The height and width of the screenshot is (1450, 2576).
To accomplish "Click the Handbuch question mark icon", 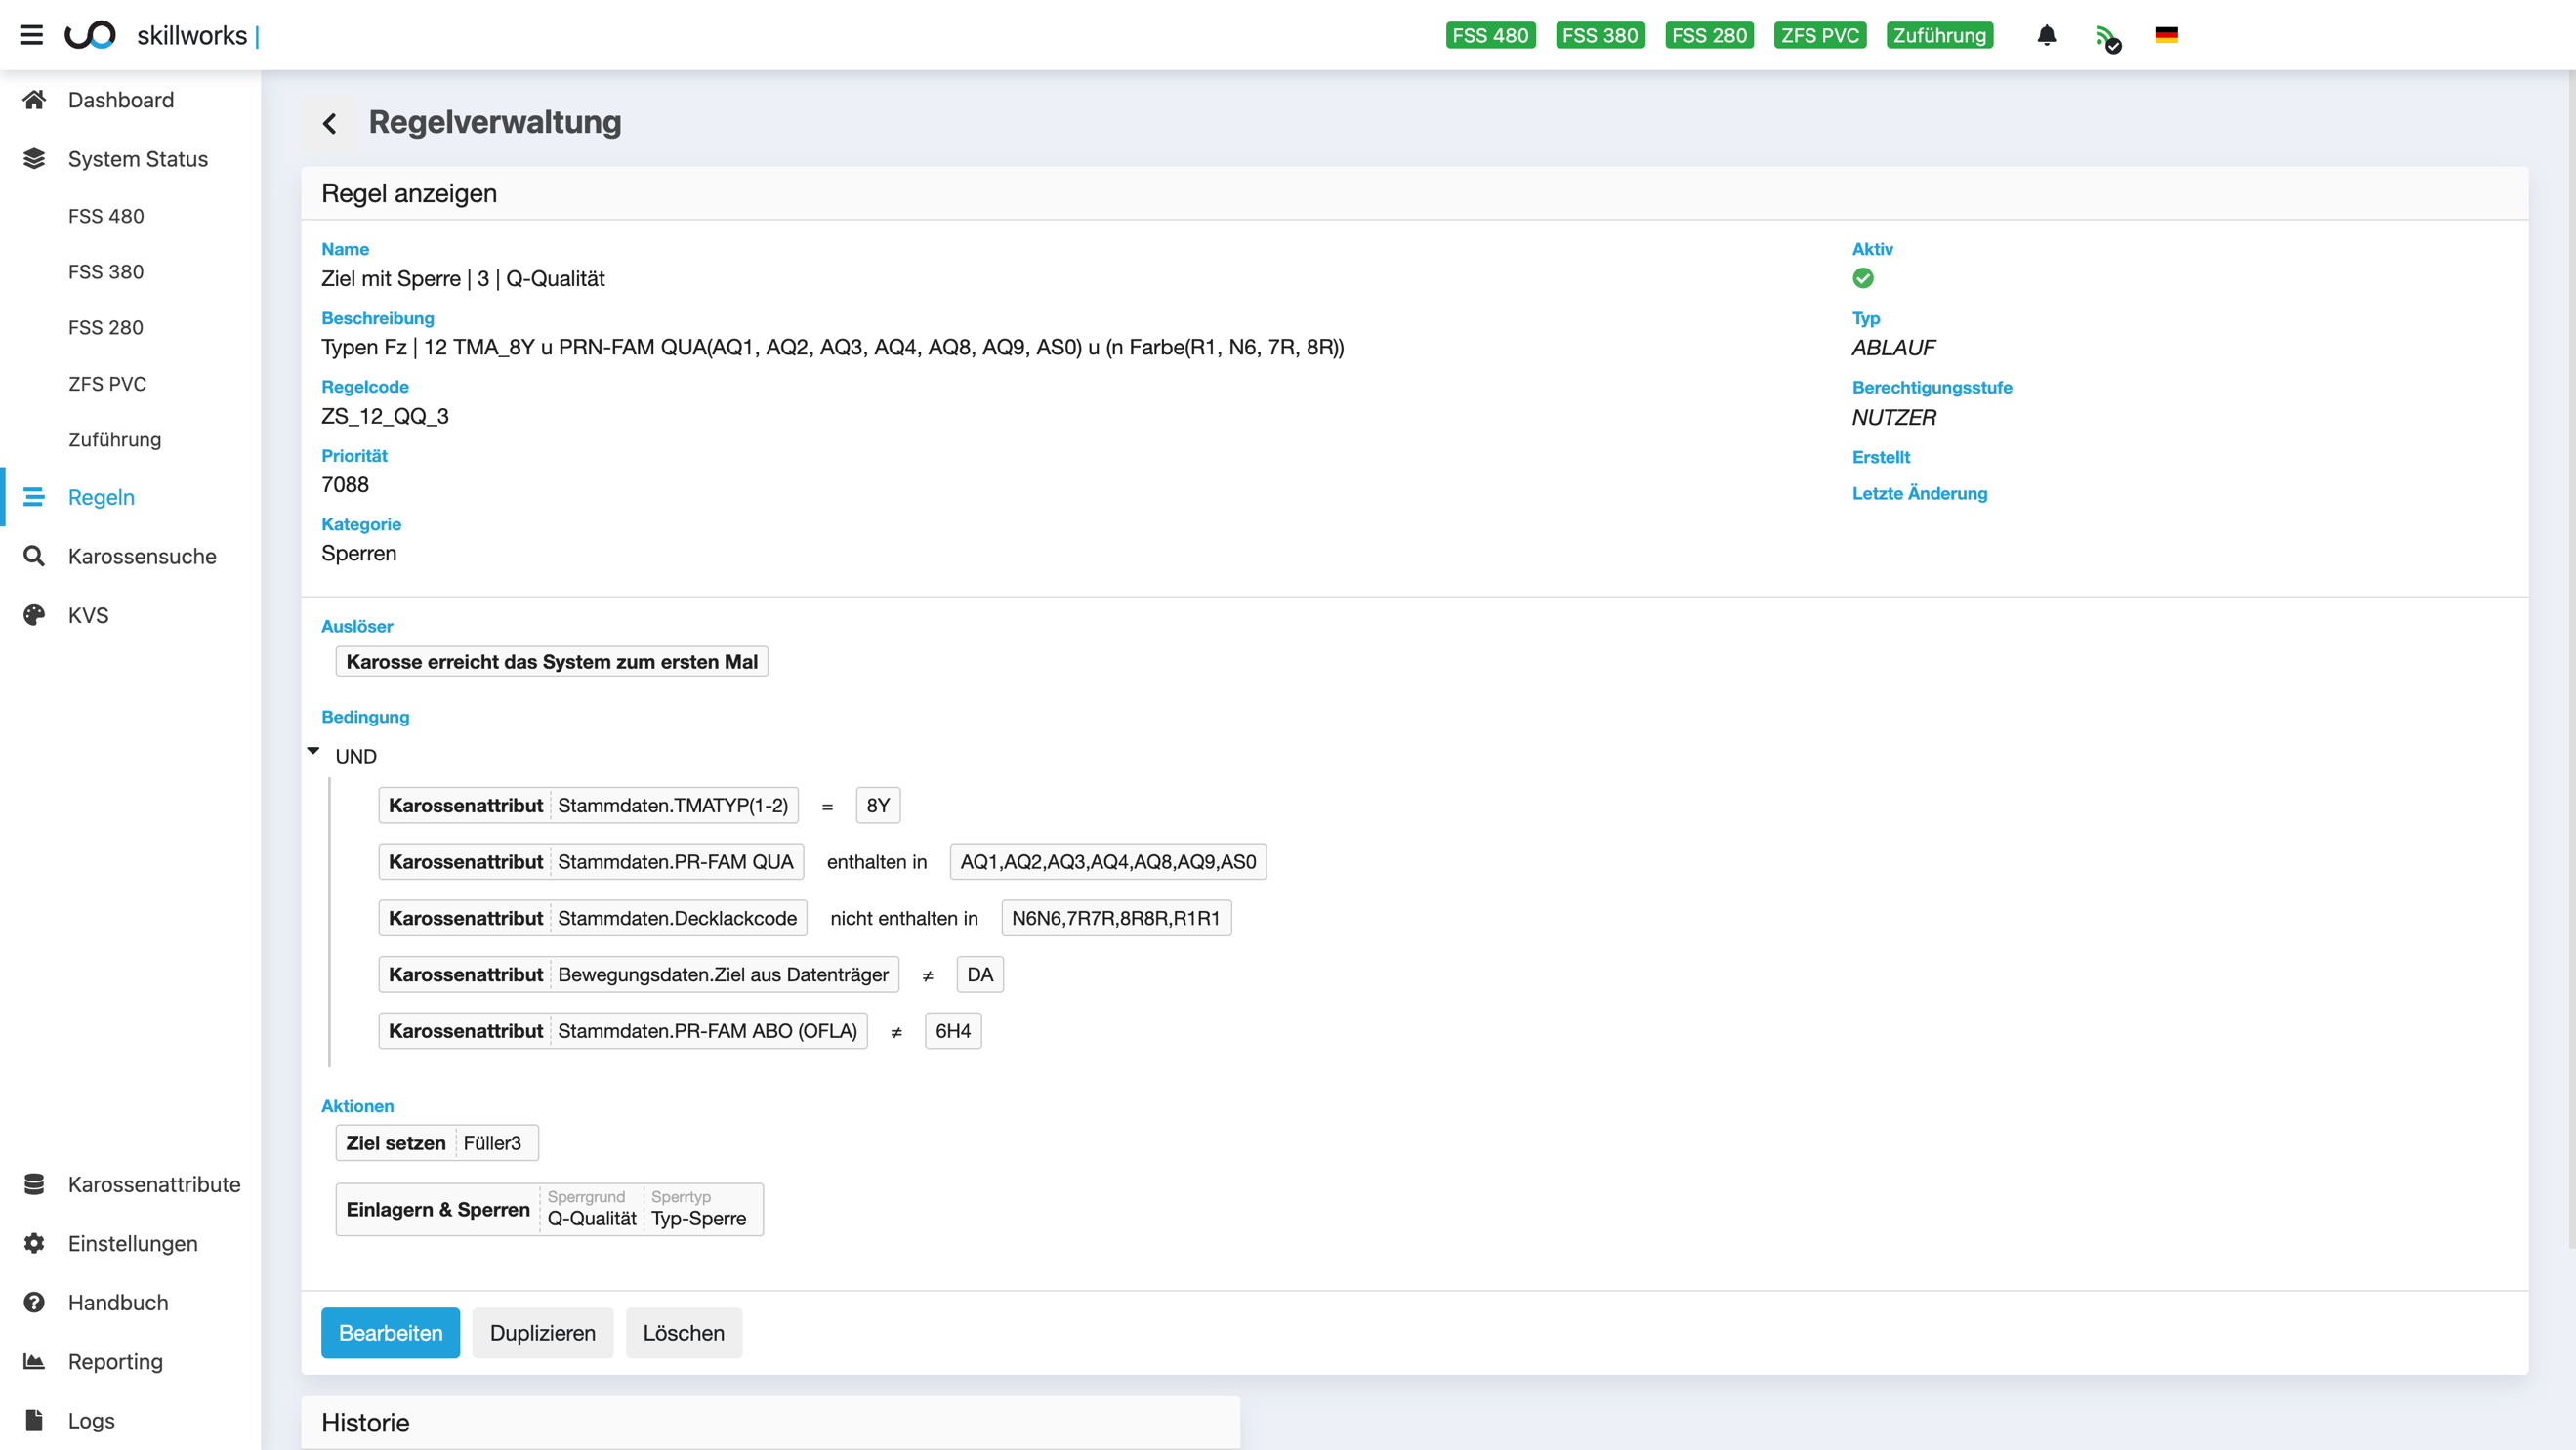I will tap(34, 1302).
